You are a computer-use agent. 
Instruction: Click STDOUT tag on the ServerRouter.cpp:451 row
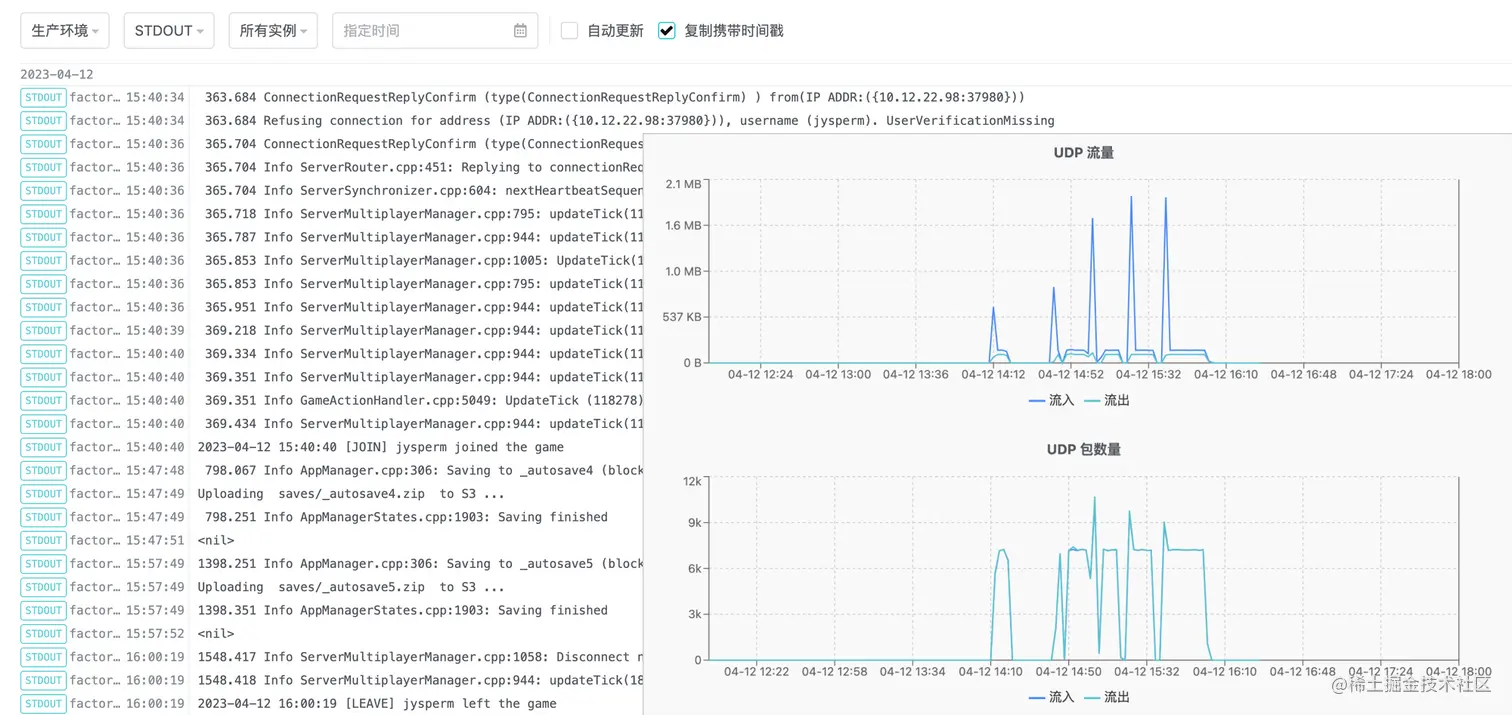pos(43,167)
